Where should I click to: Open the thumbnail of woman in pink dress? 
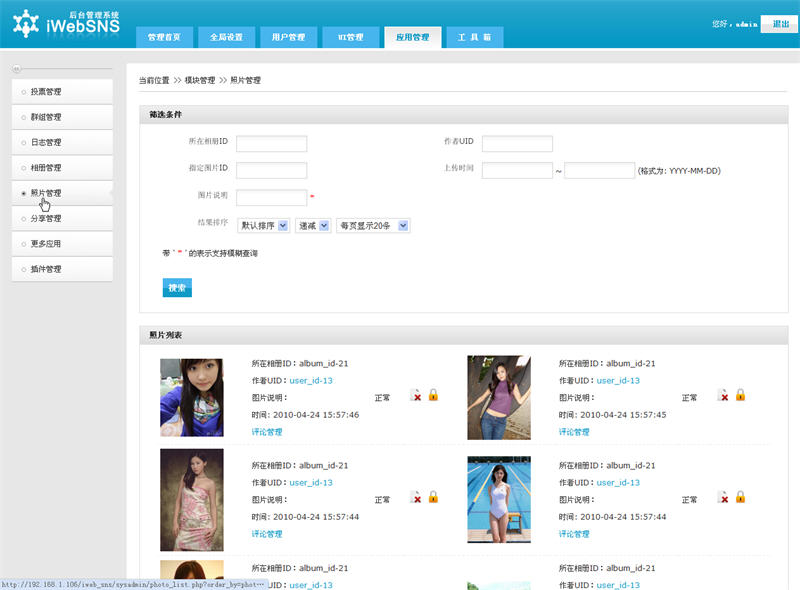[192, 500]
